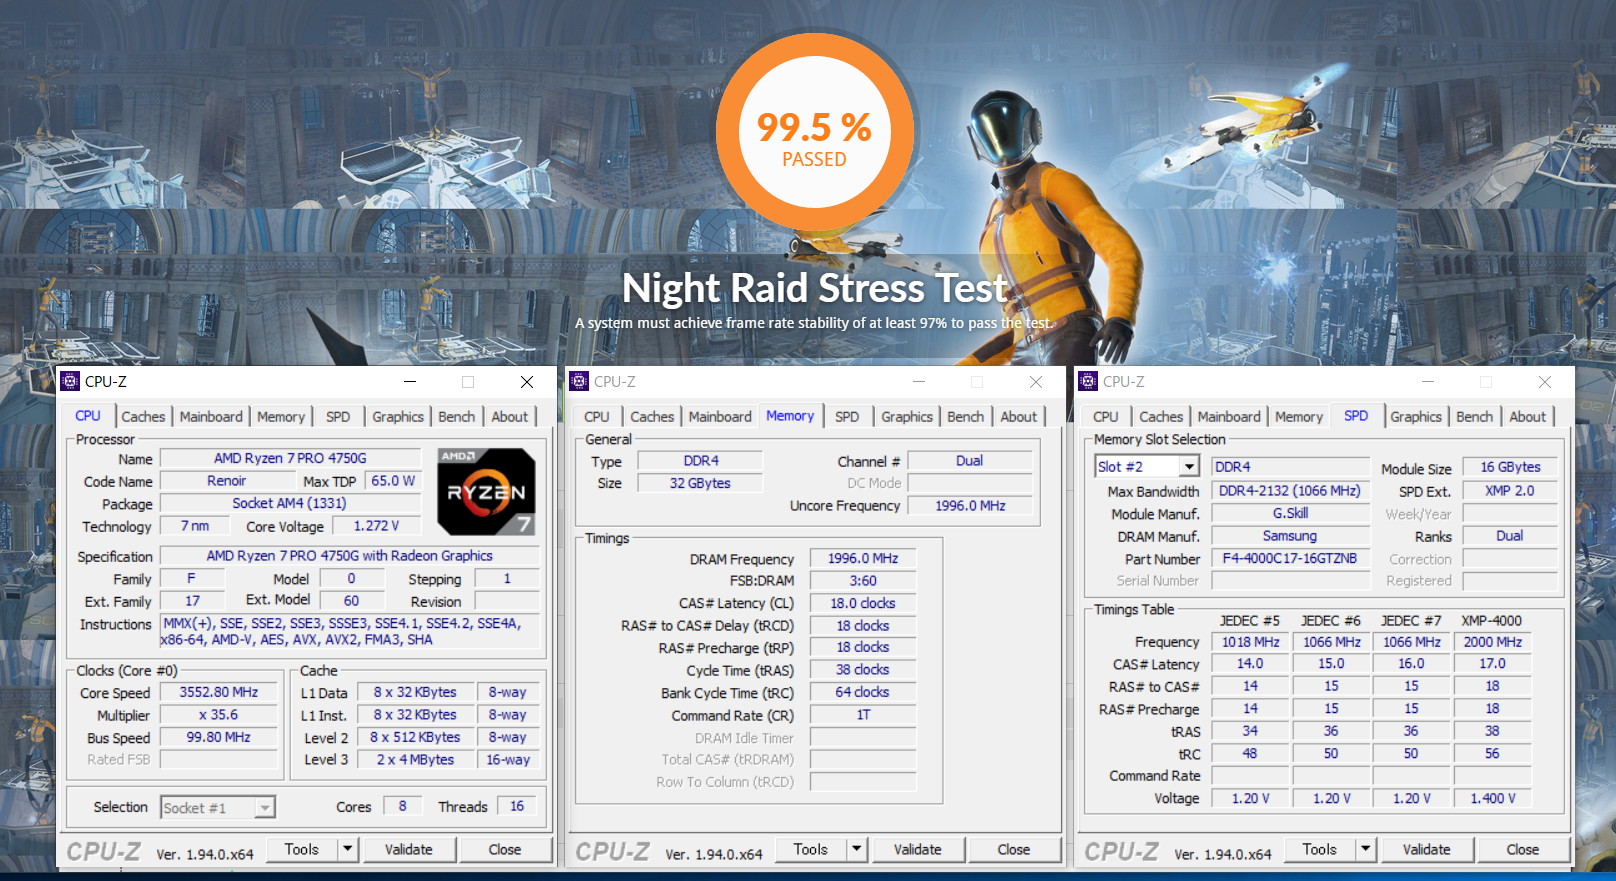Open Tools dropdown arrow in left CPU-Z window
This screenshot has height=881, width=1616.
(x=348, y=849)
